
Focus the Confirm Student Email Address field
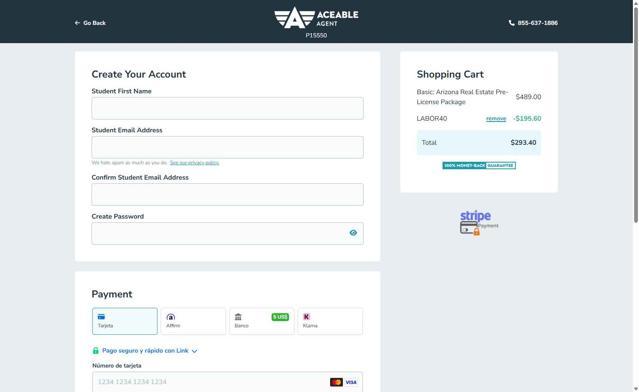pos(227,194)
